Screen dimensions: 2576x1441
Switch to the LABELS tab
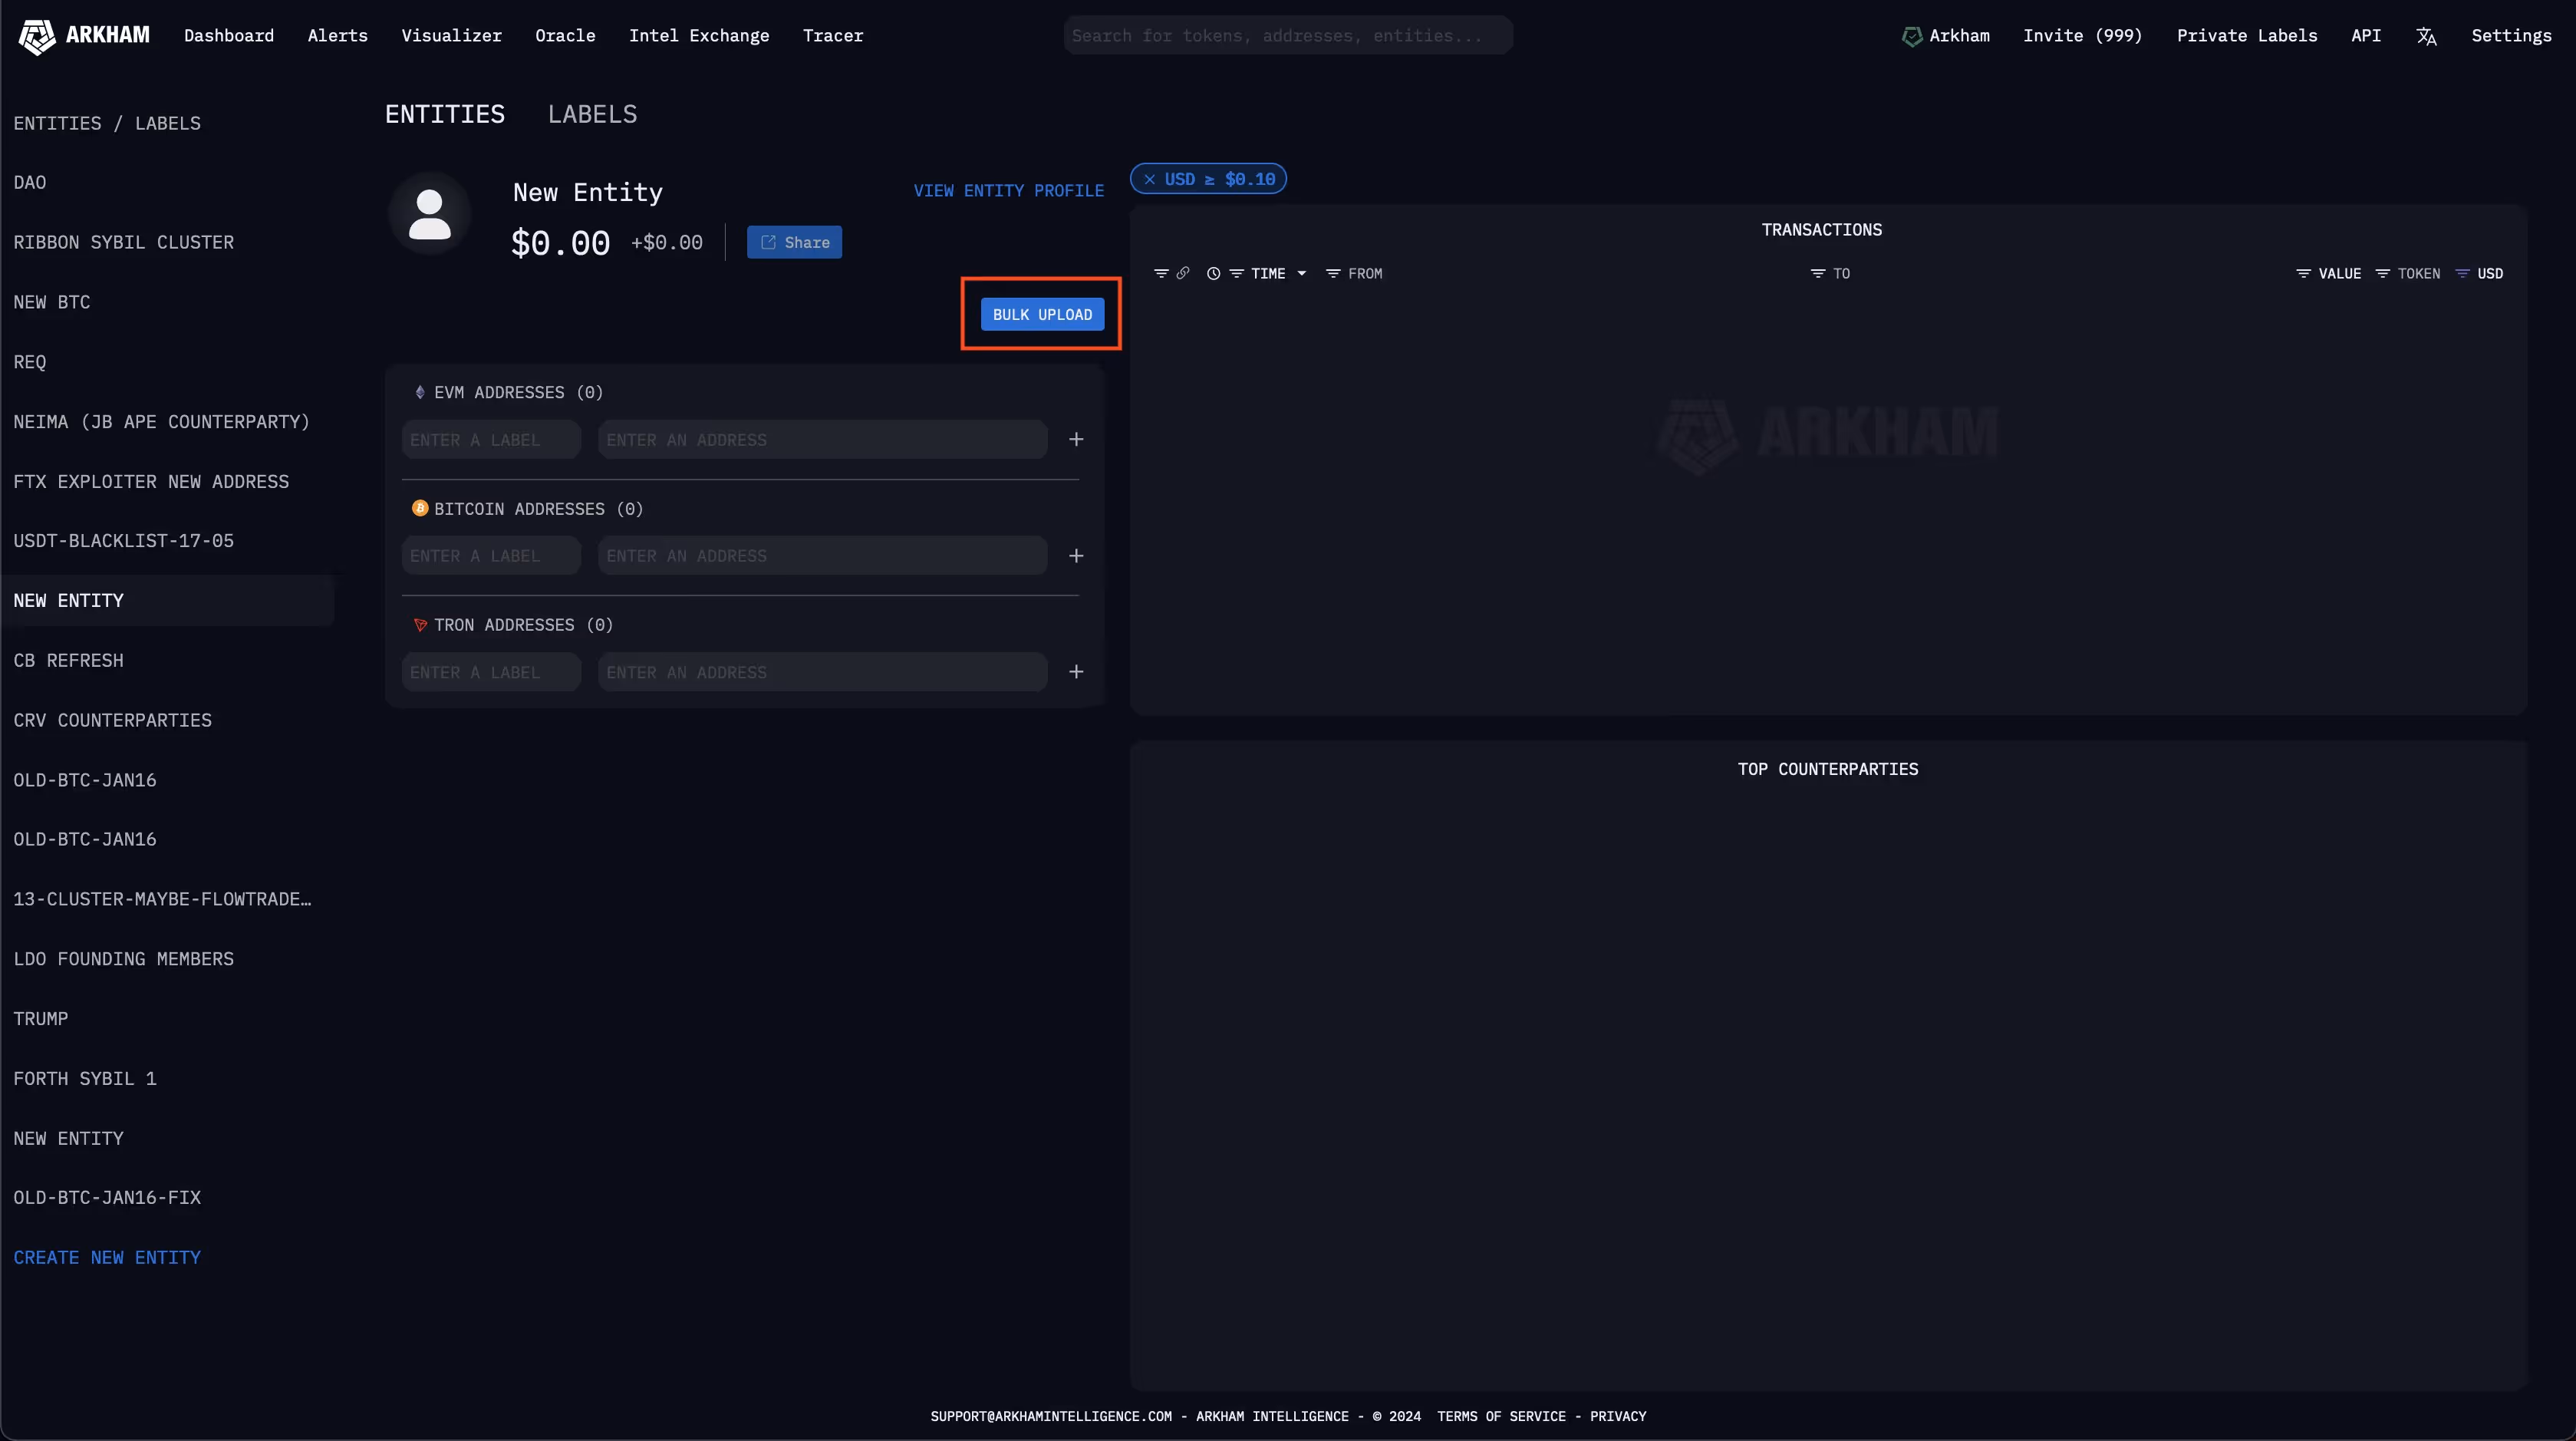(592, 114)
